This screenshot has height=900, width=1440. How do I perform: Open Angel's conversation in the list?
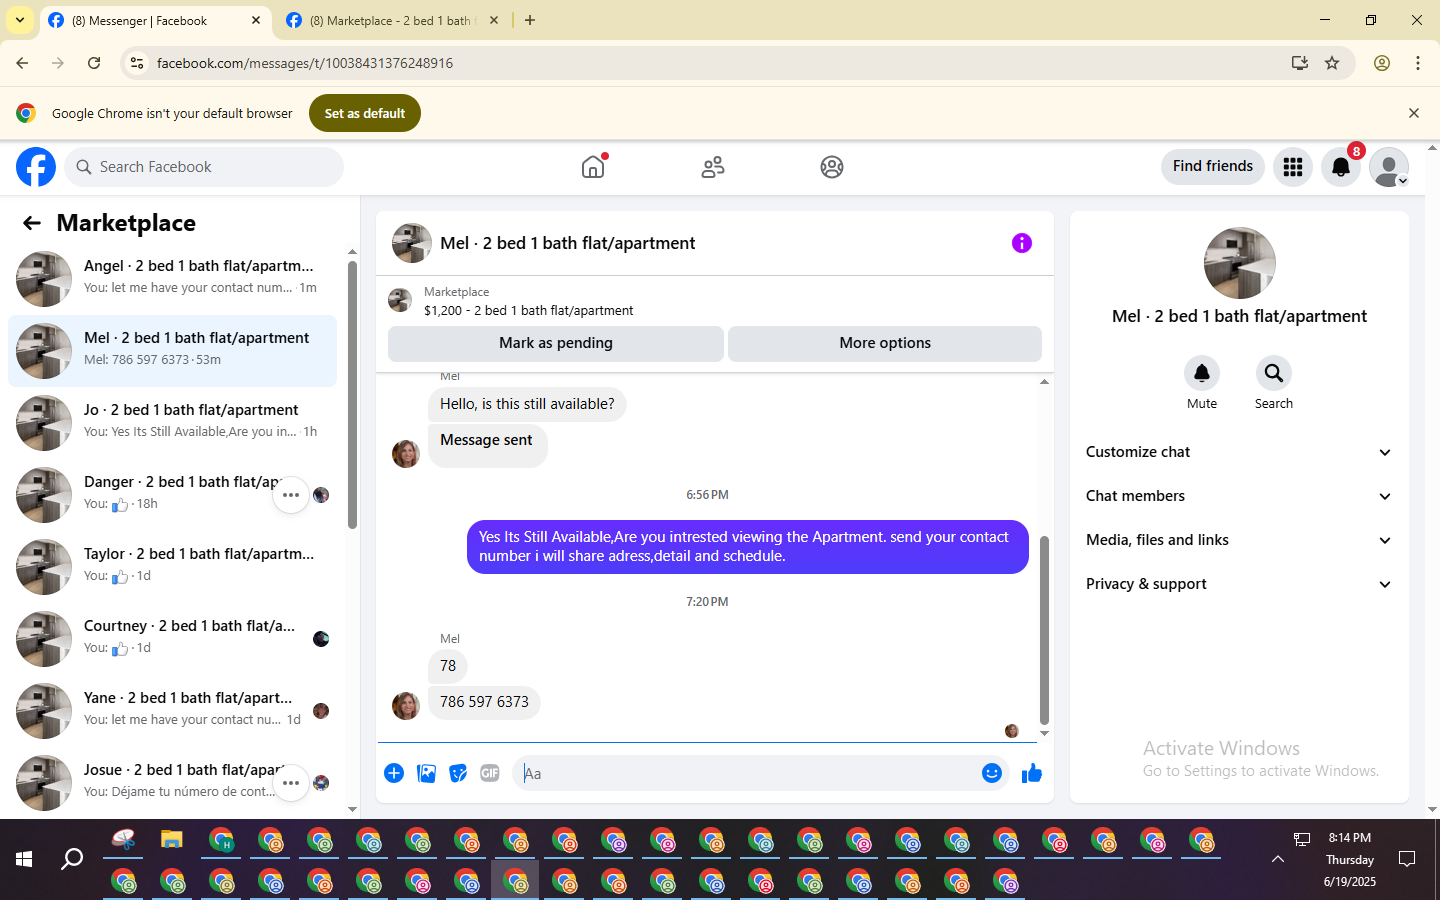tap(172, 278)
